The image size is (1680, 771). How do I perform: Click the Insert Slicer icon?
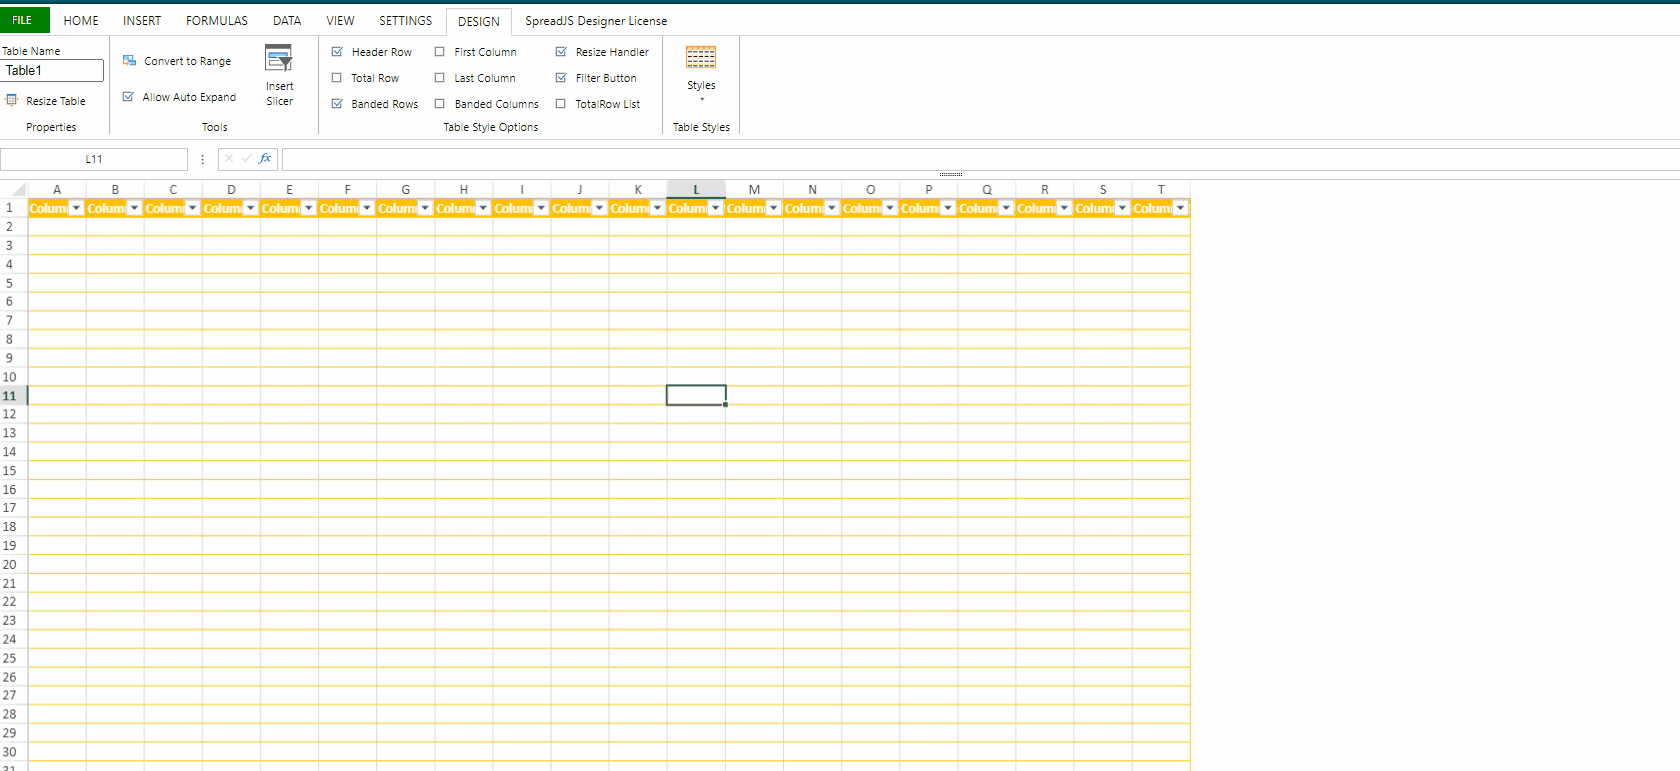279,58
